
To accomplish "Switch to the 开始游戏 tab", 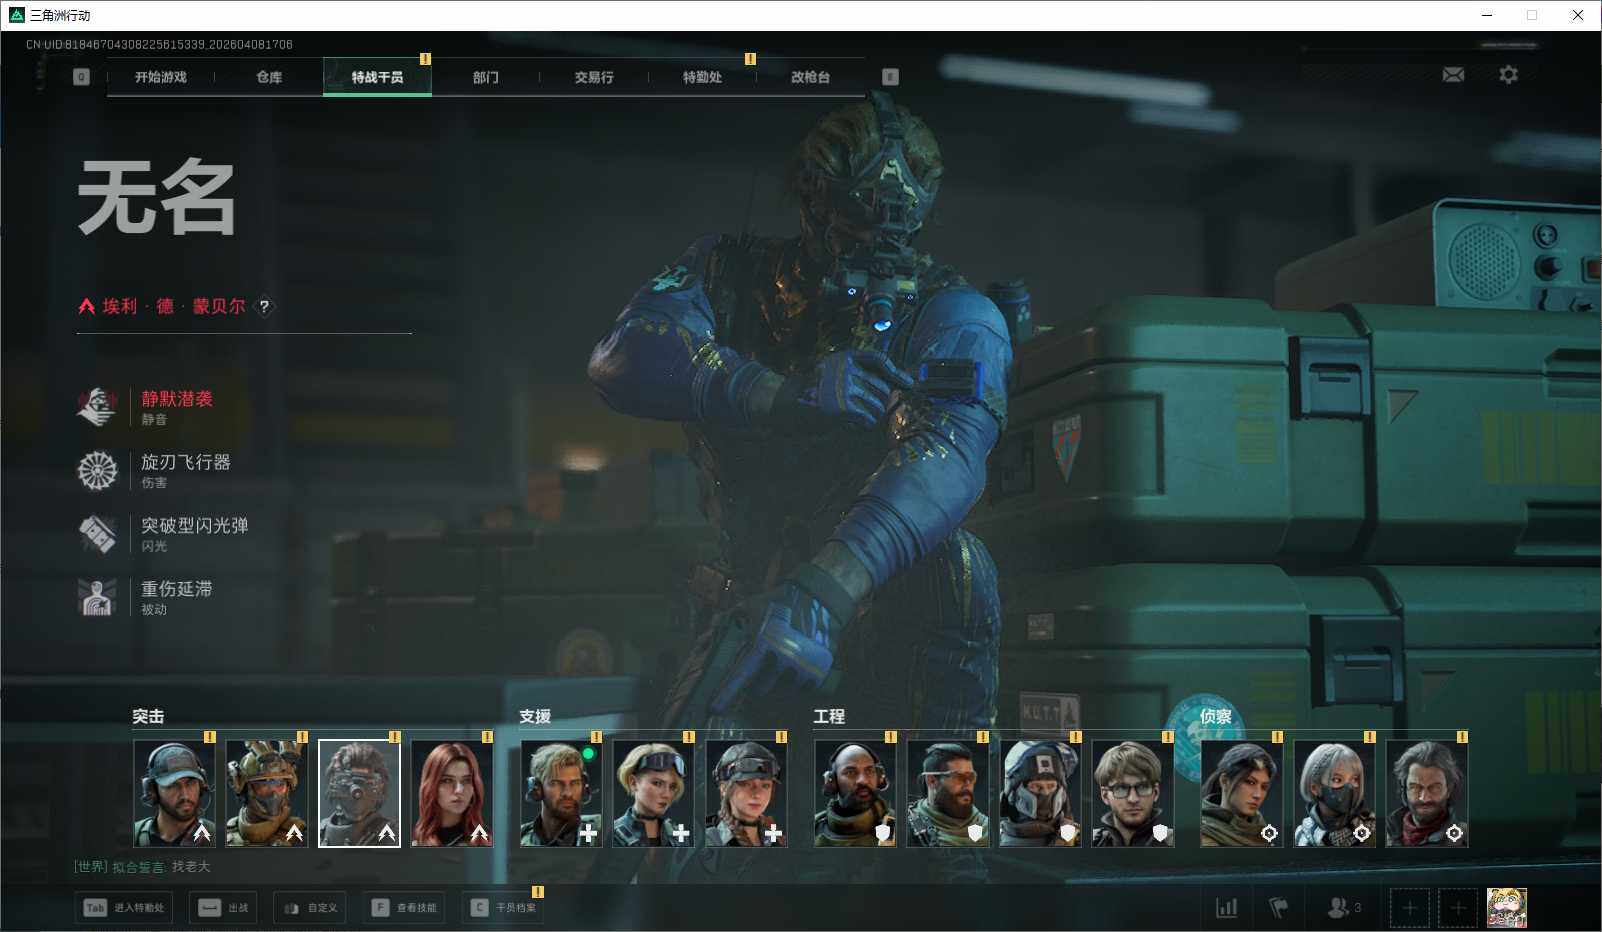I will 161,77.
